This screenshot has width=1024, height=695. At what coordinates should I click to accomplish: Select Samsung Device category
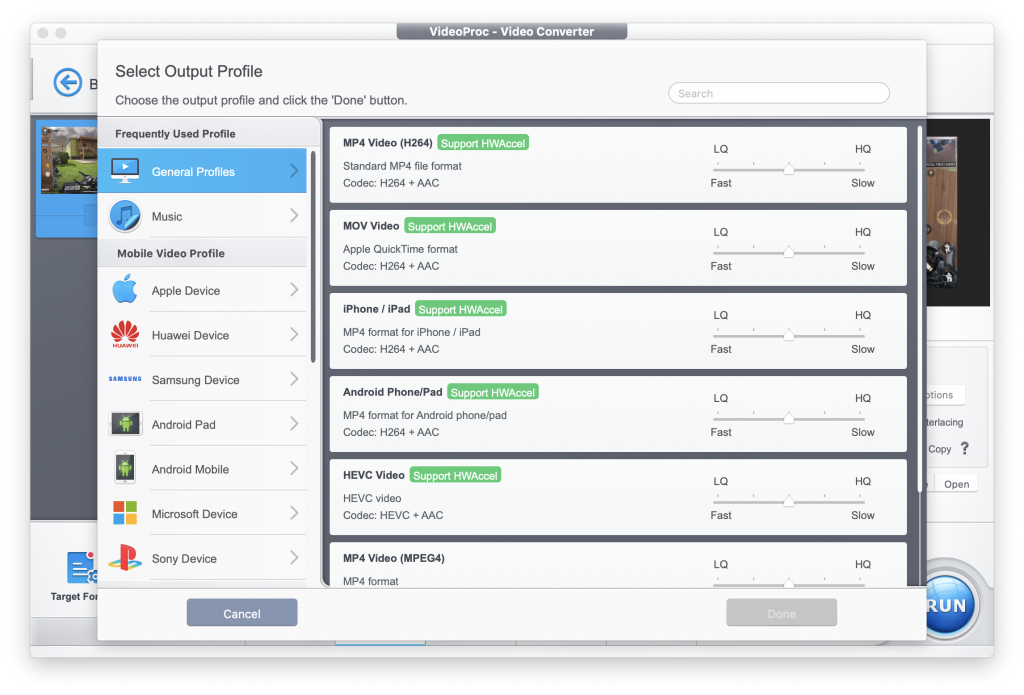click(x=202, y=380)
